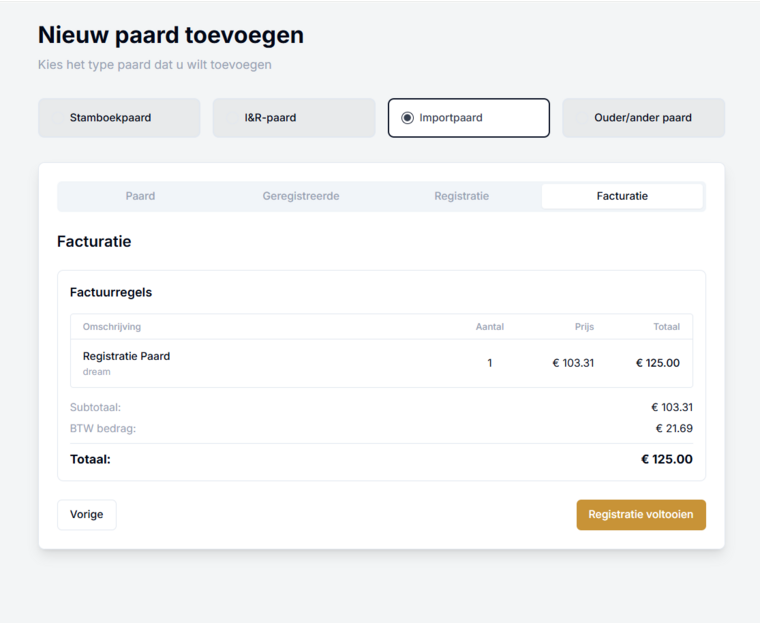Select the Importpaard radio option
Image resolution: width=760 pixels, height=623 pixels.
tap(469, 118)
